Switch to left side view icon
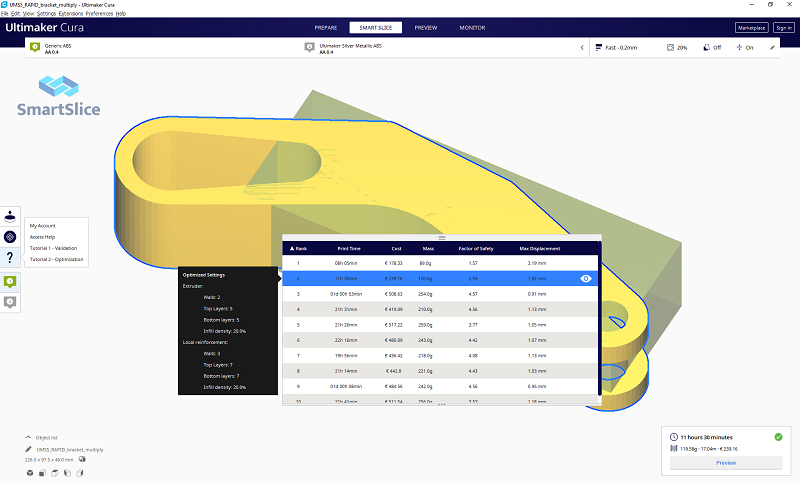 (67, 473)
